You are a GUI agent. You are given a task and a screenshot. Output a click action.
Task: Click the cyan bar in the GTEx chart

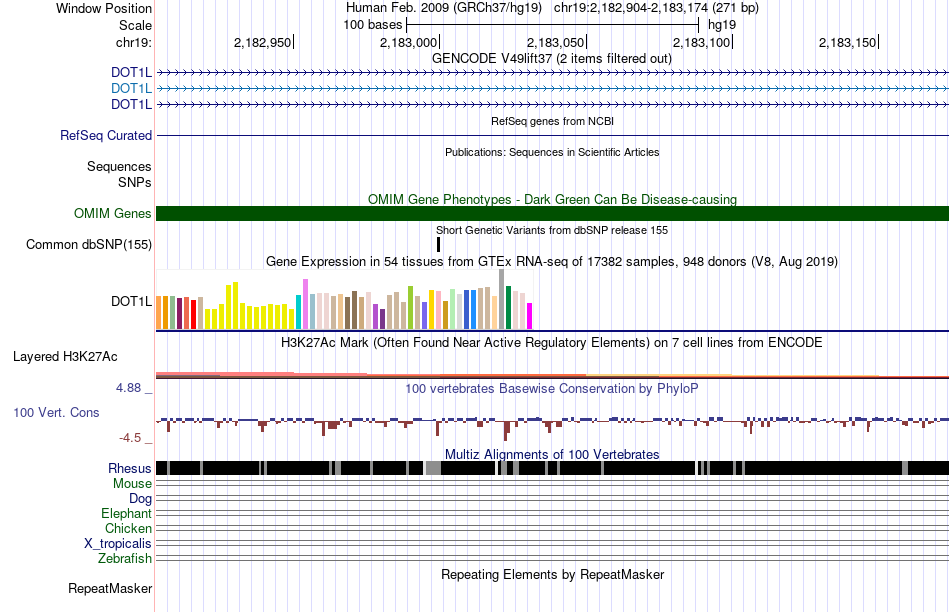pos(299,312)
